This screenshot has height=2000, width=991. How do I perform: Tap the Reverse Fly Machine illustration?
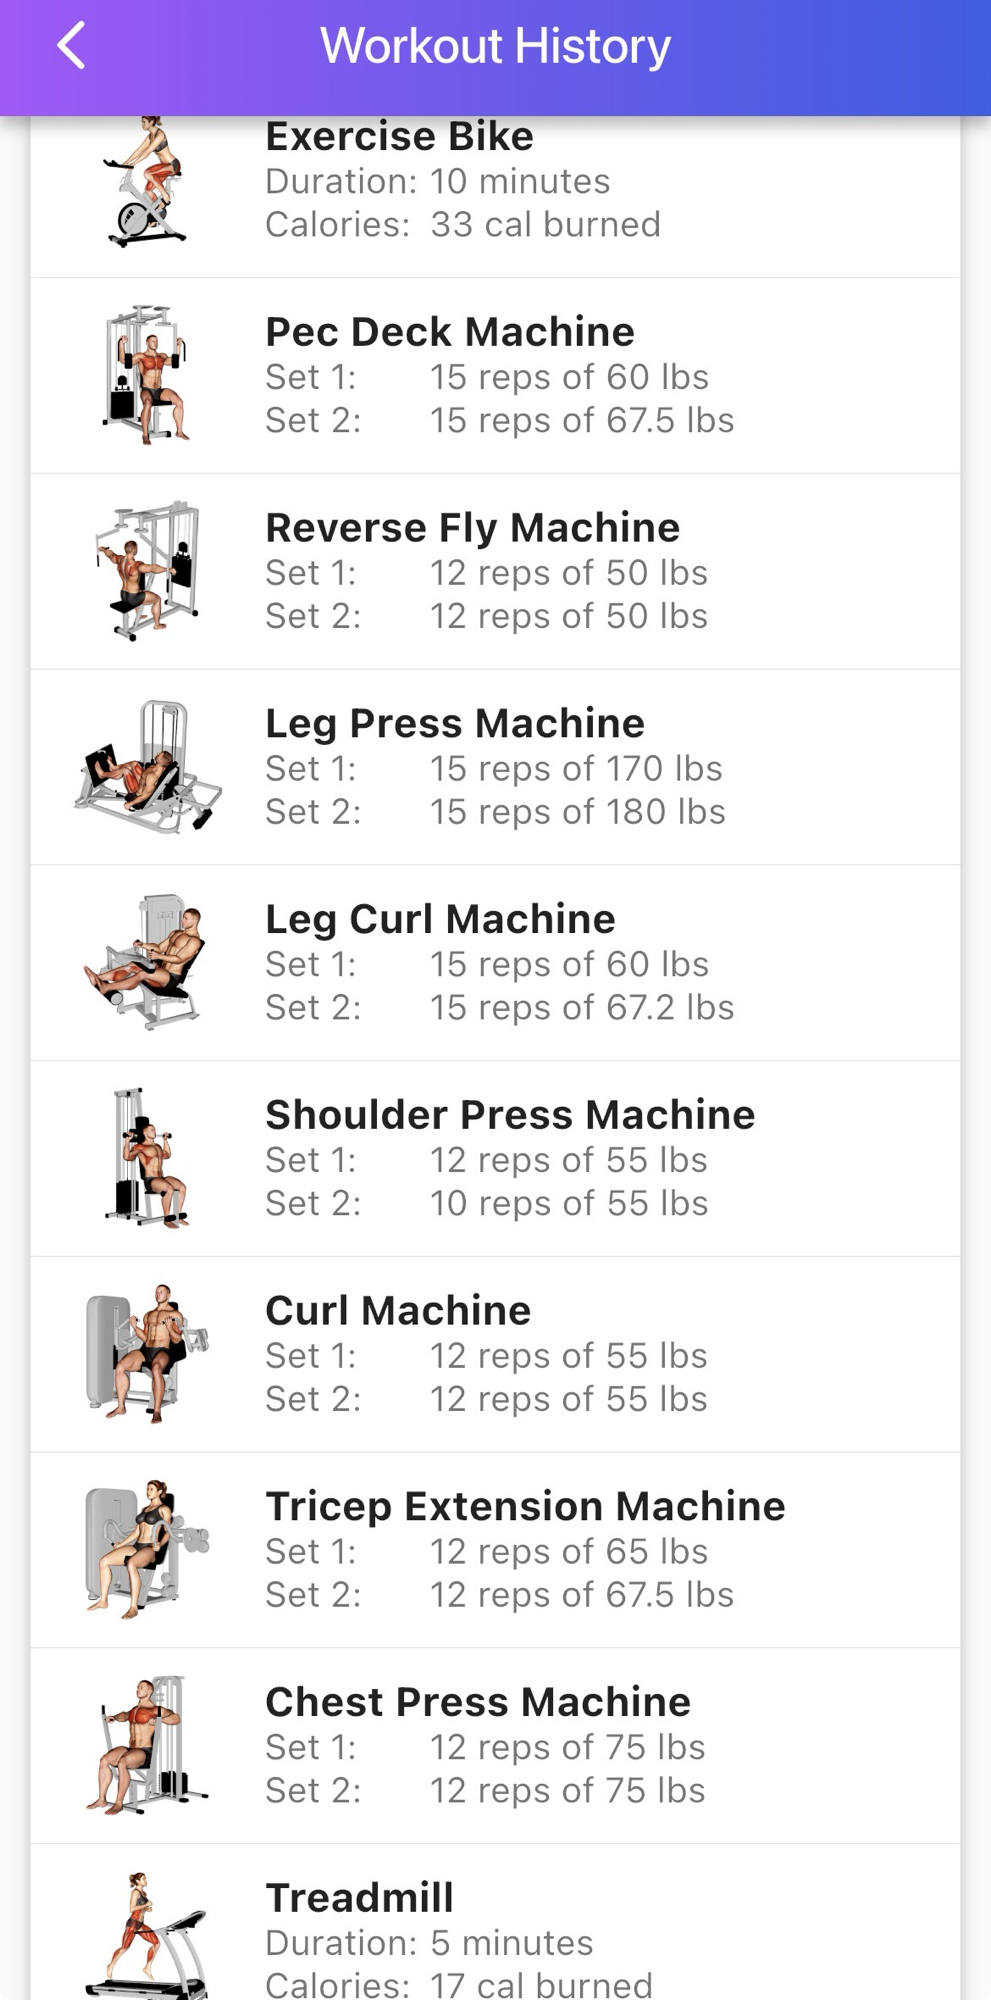pos(147,571)
